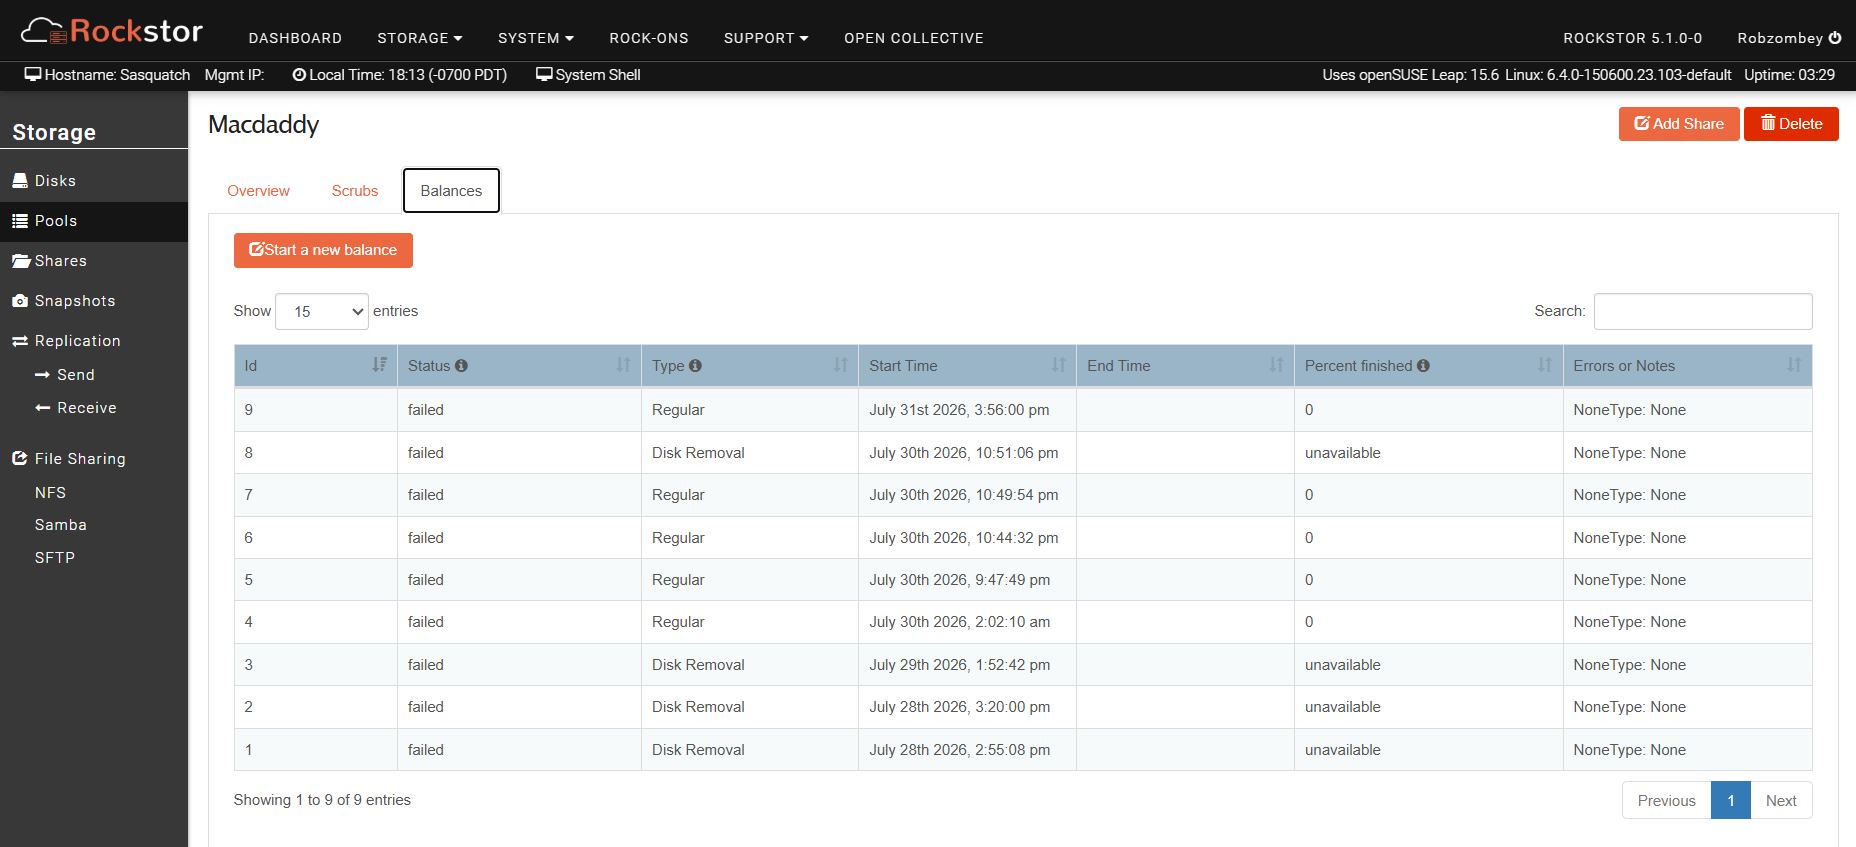Click the Hostname monitor icon
Viewport: 1856px width, 847px height.
pyautogui.click(x=33, y=75)
